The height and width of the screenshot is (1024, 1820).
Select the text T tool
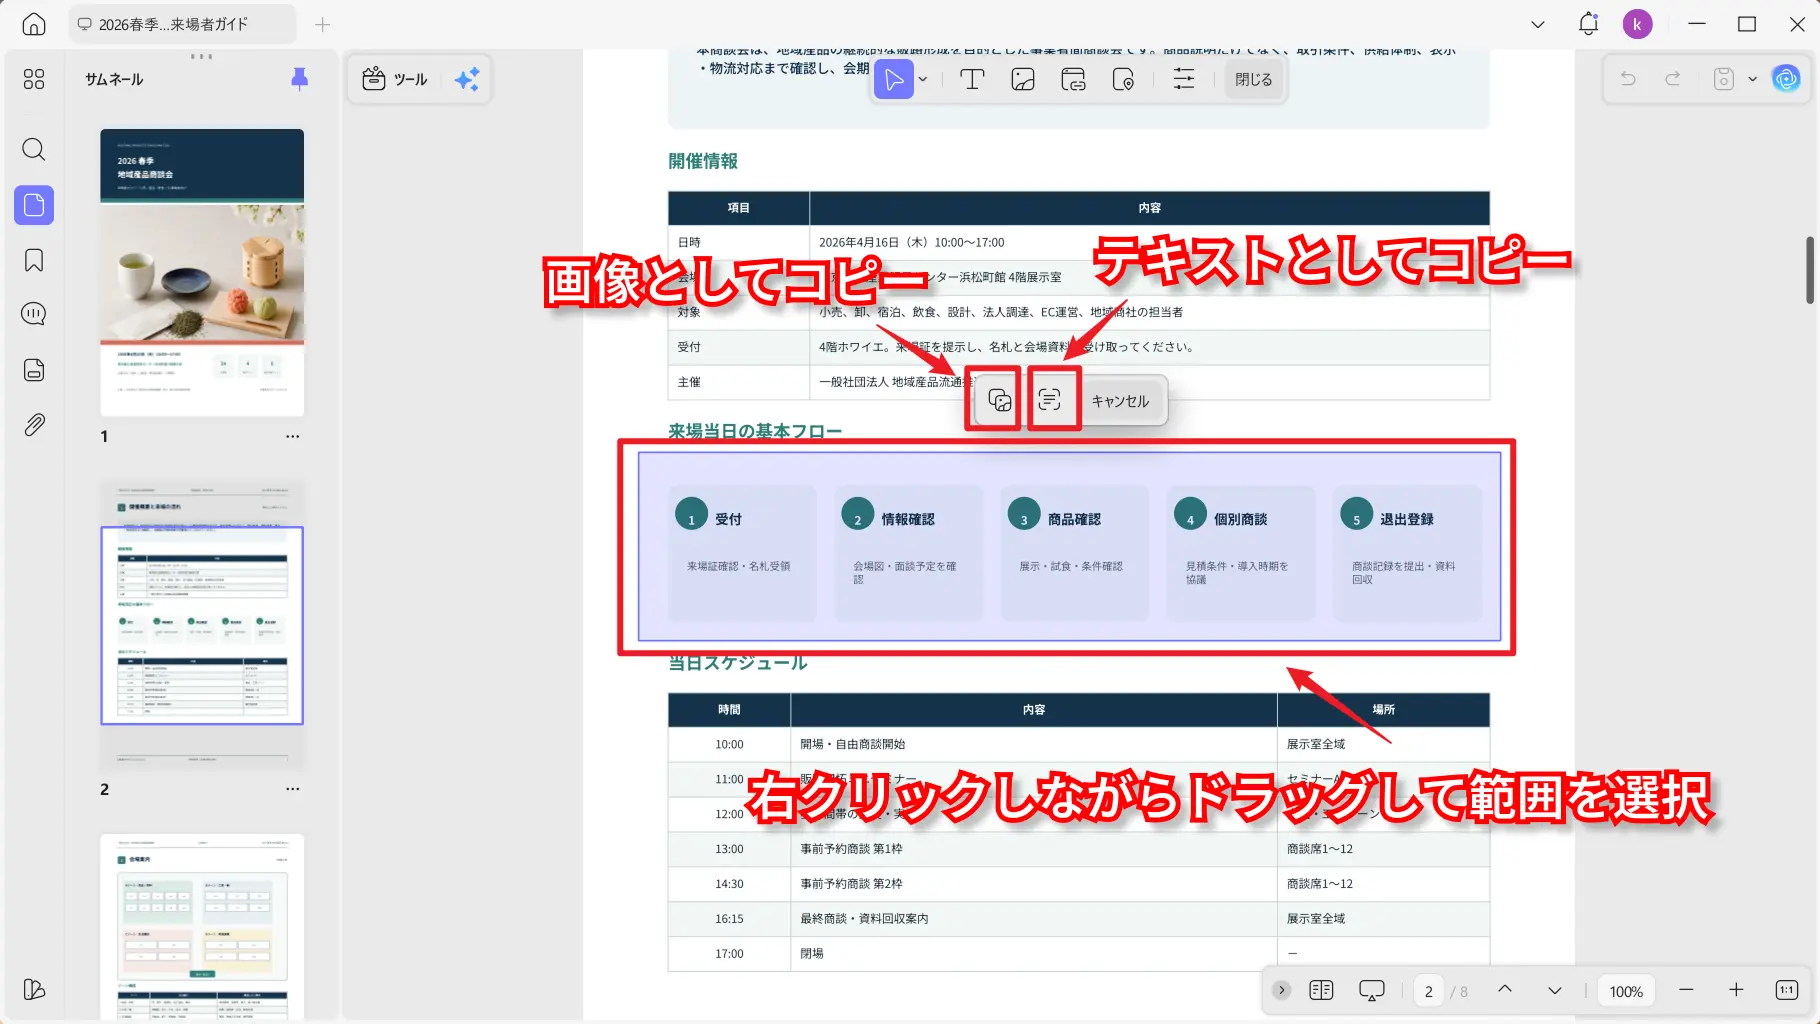coord(972,79)
